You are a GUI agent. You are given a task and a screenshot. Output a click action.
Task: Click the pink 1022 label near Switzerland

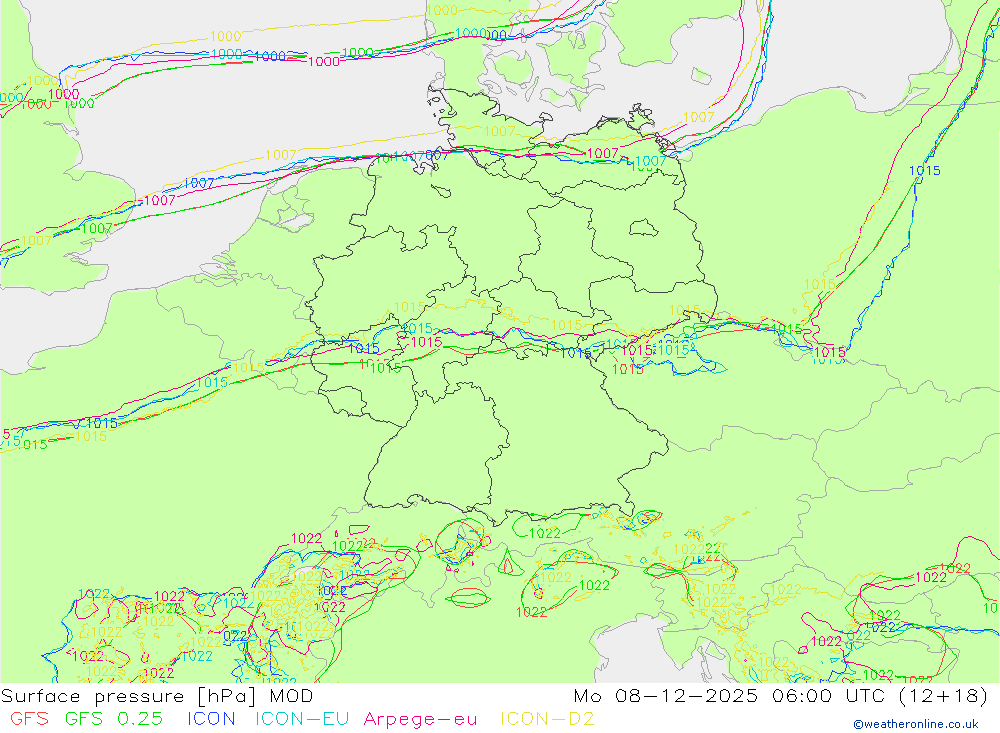coord(306,538)
